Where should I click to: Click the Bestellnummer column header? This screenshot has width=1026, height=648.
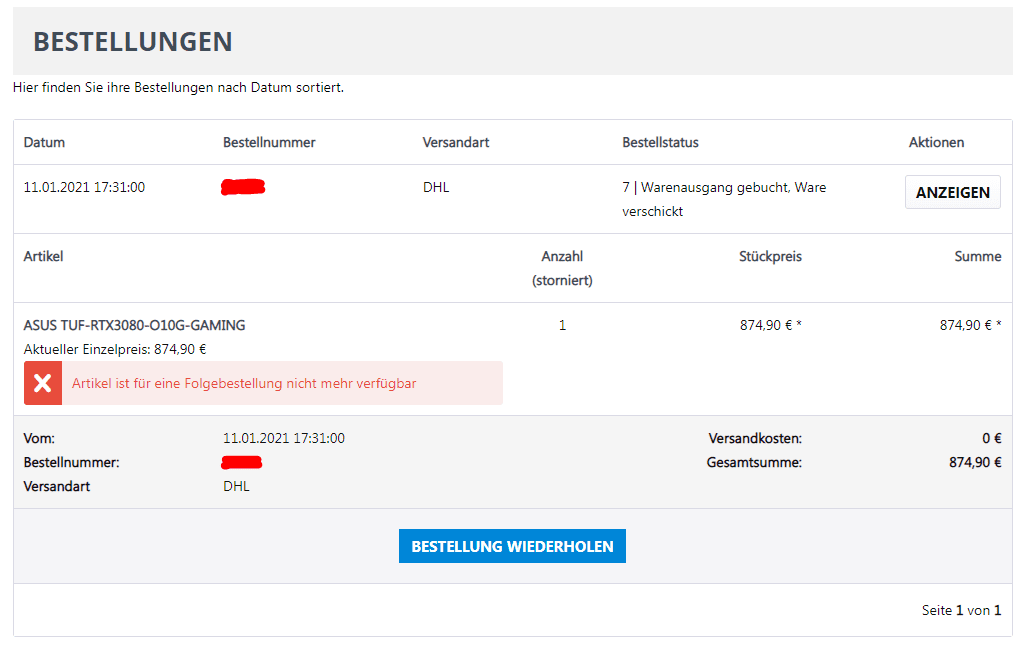coord(269,142)
